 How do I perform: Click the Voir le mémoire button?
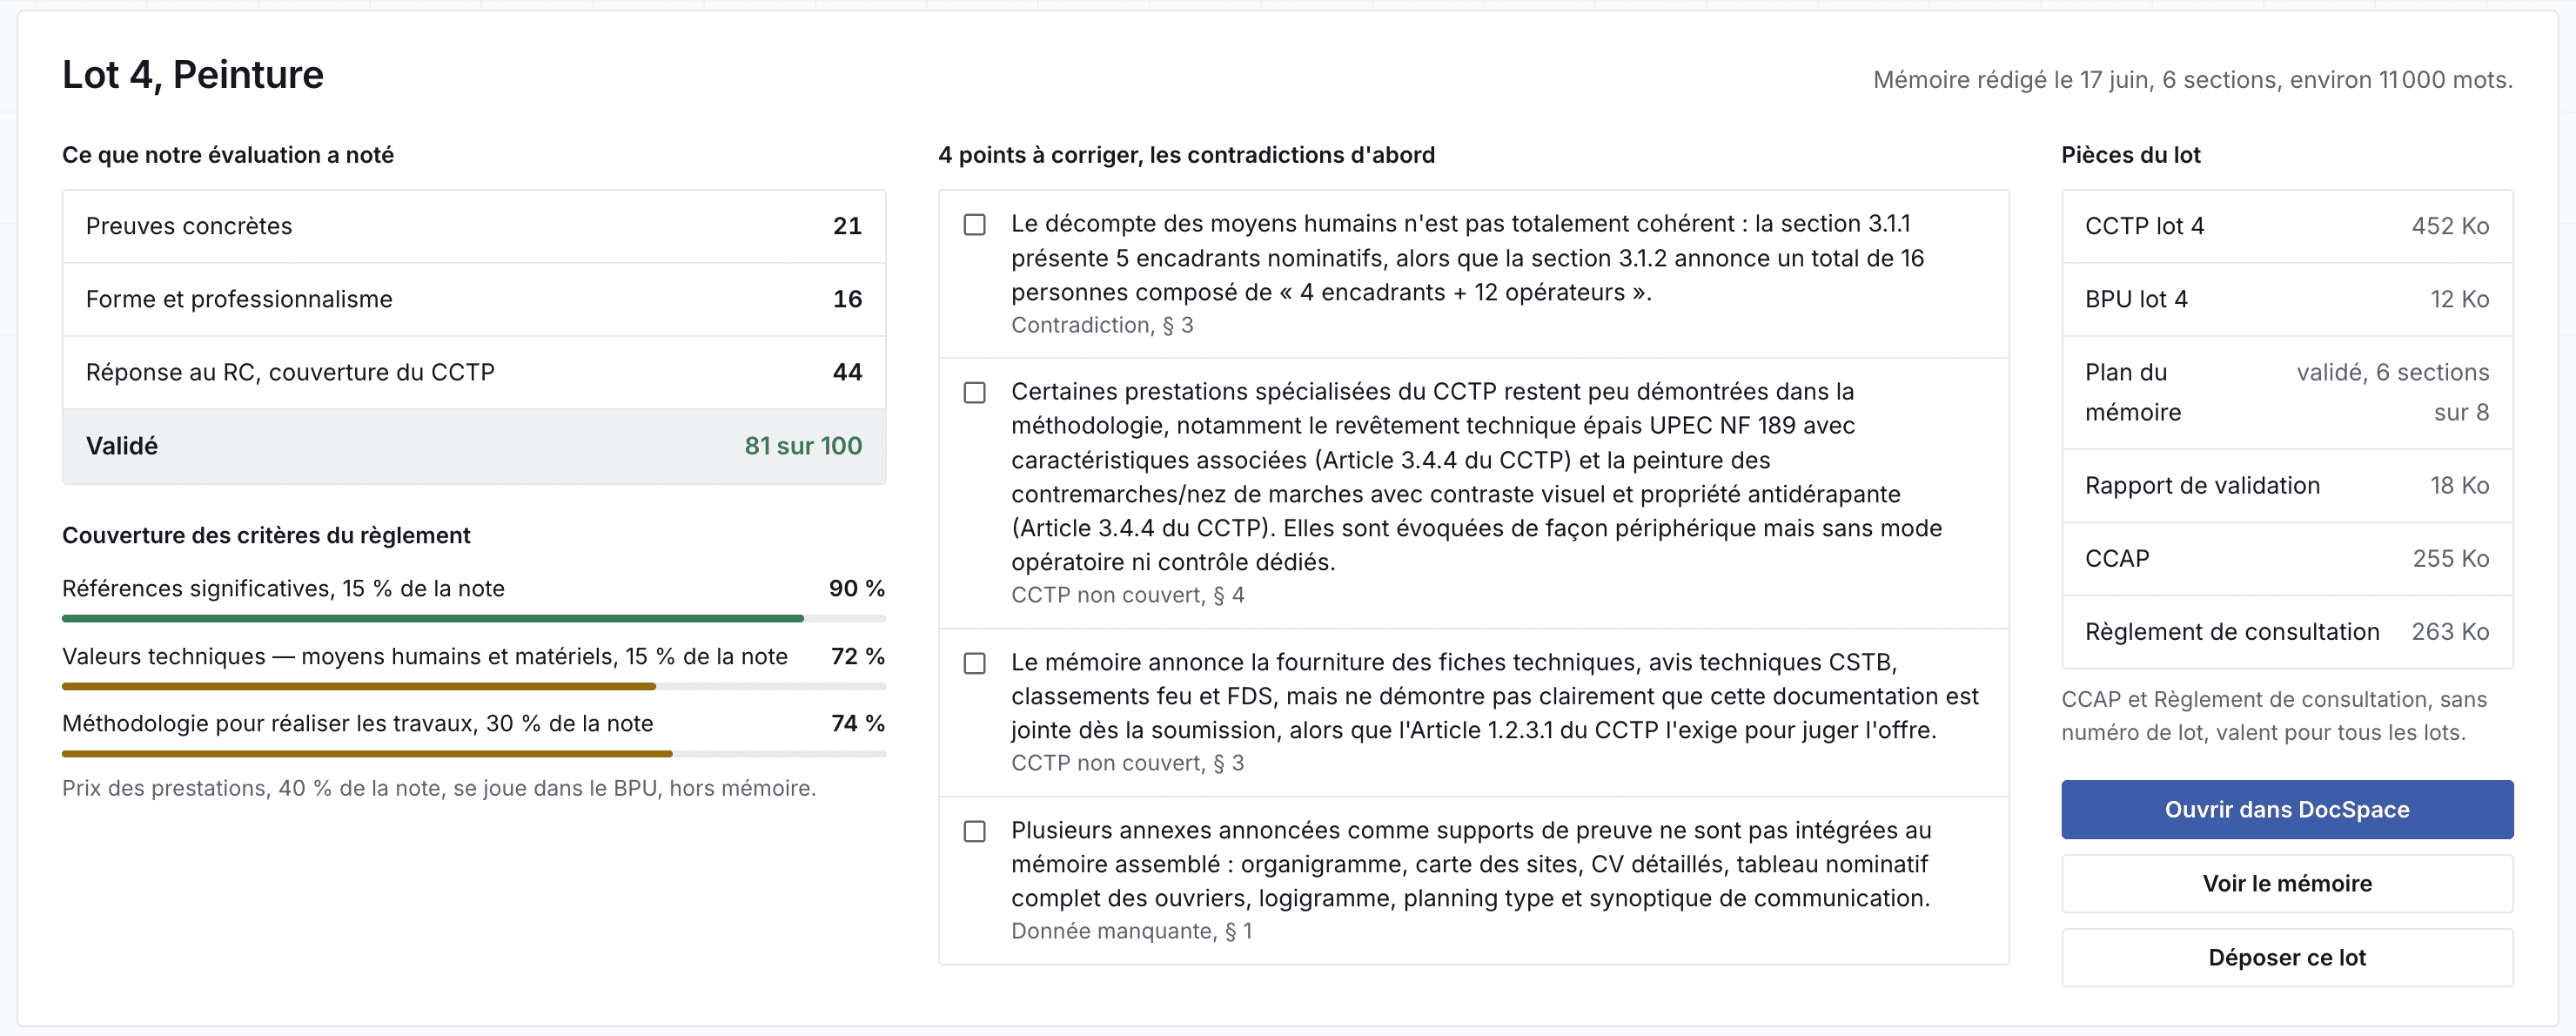tap(2286, 883)
